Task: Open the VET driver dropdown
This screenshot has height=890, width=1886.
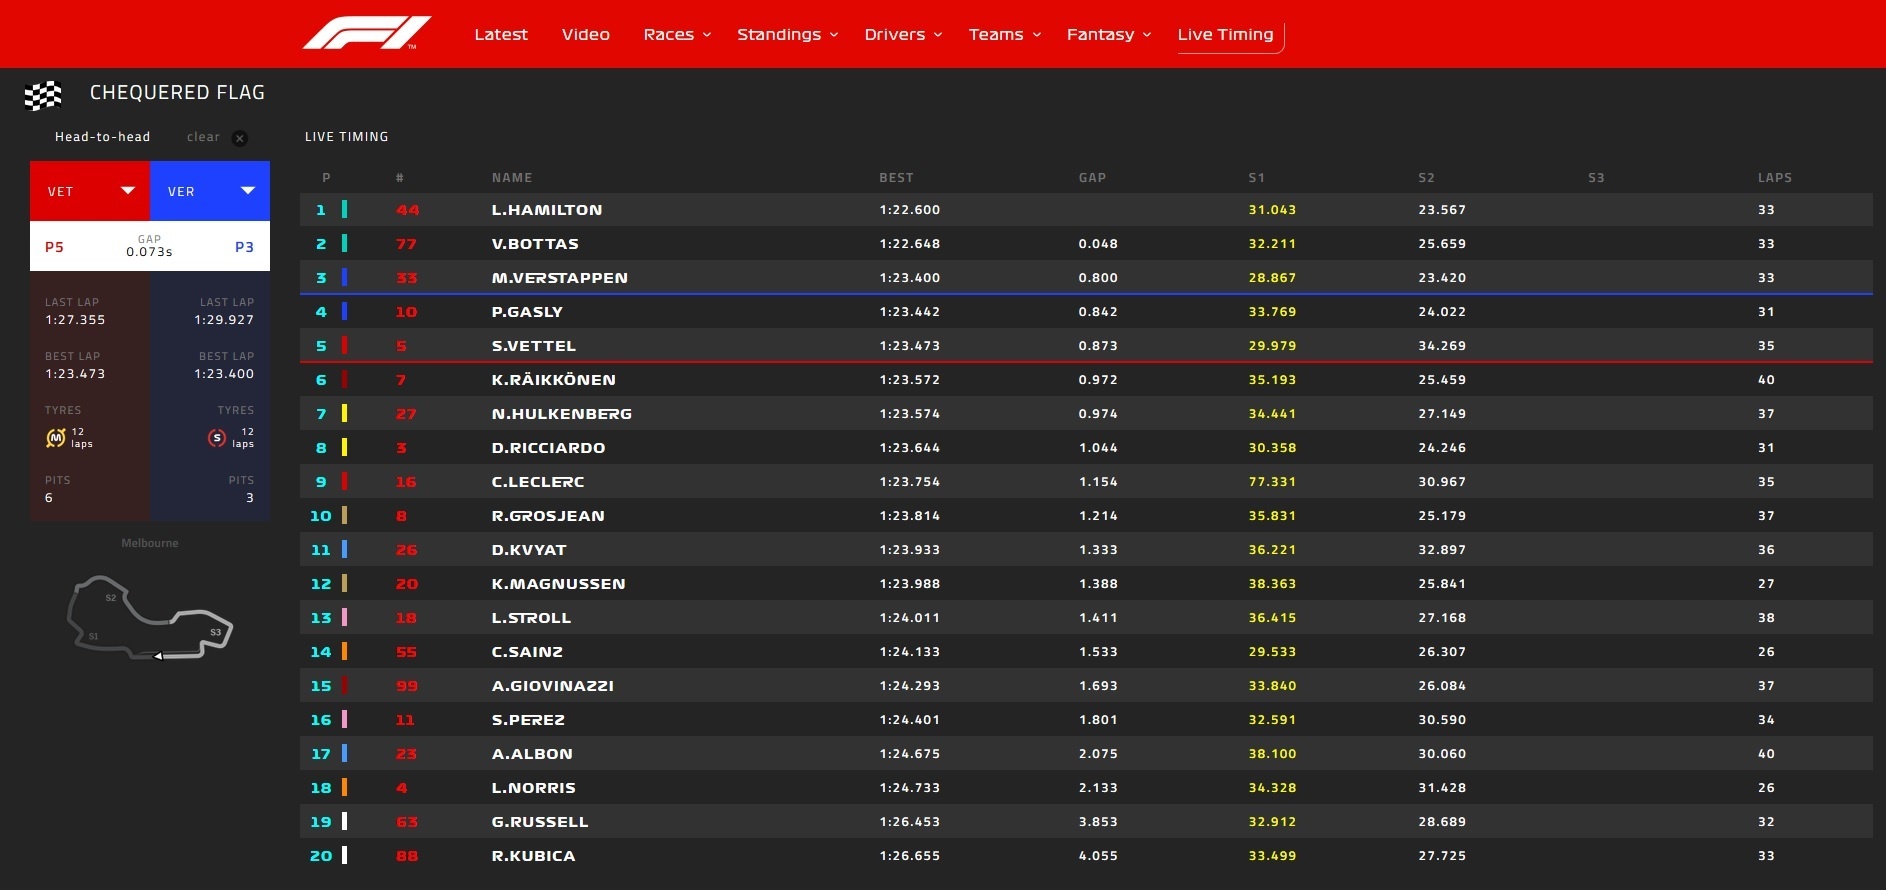Action: (x=90, y=191)
